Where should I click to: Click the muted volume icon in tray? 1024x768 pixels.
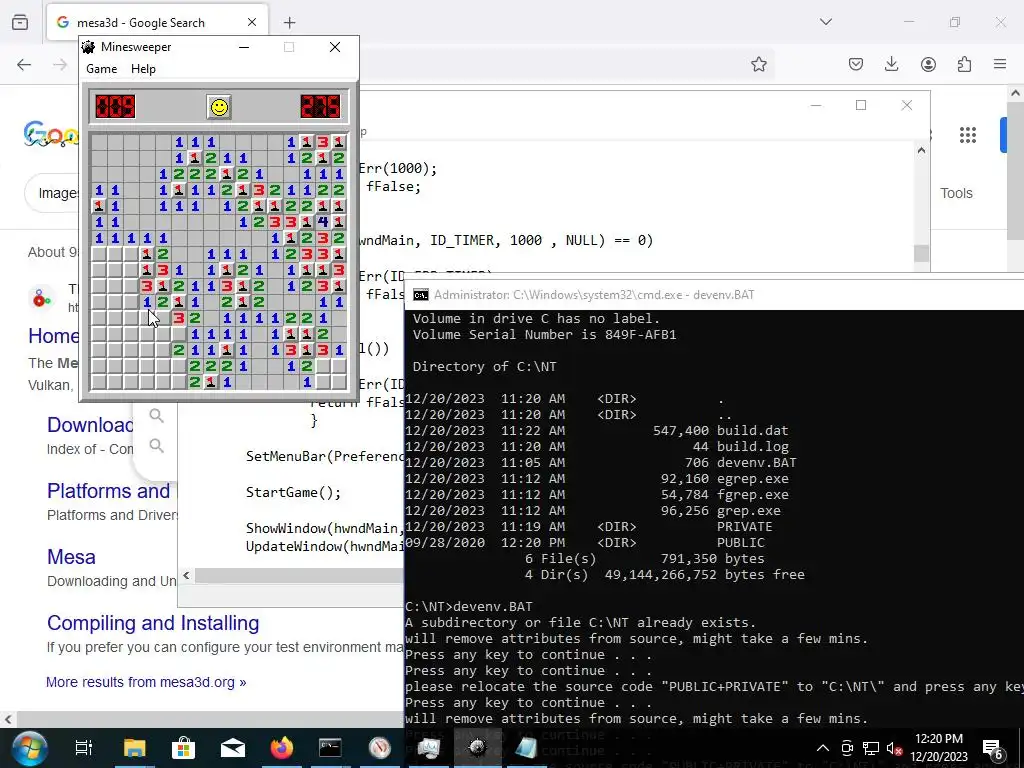[x=895, y=748]
